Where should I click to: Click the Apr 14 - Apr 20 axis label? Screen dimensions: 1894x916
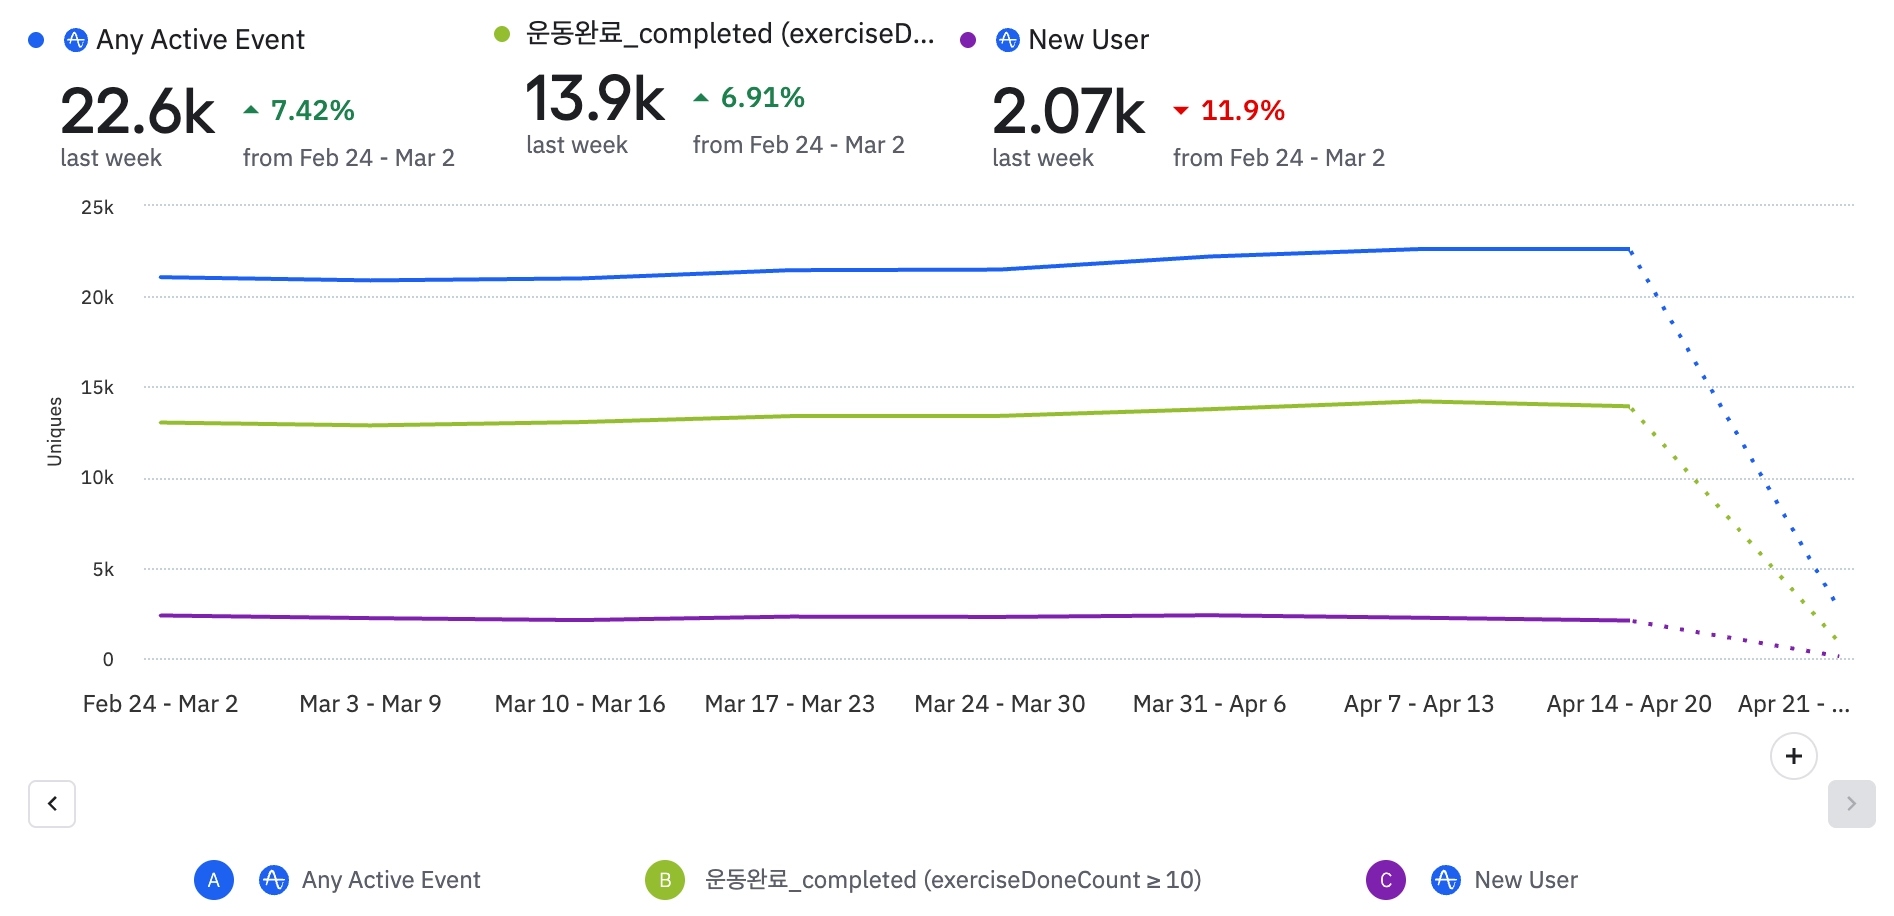pos(1629,704)
